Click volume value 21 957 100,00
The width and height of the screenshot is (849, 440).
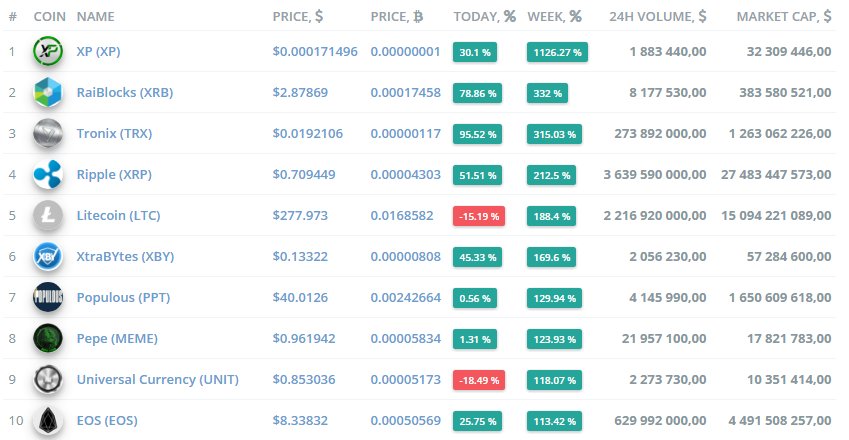664,339
